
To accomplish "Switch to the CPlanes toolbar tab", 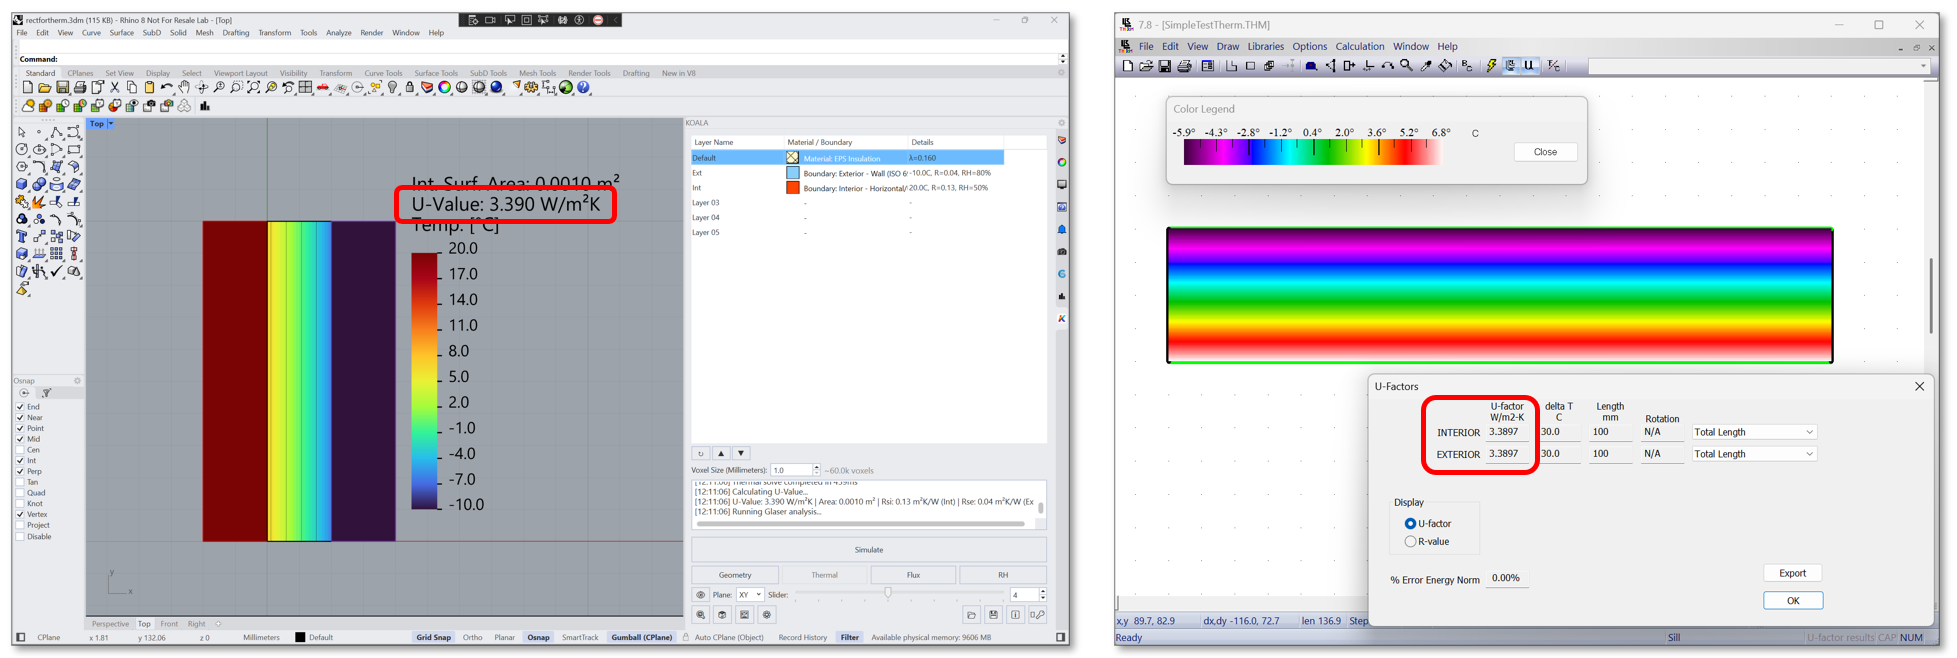I will [x=80, y=73].
